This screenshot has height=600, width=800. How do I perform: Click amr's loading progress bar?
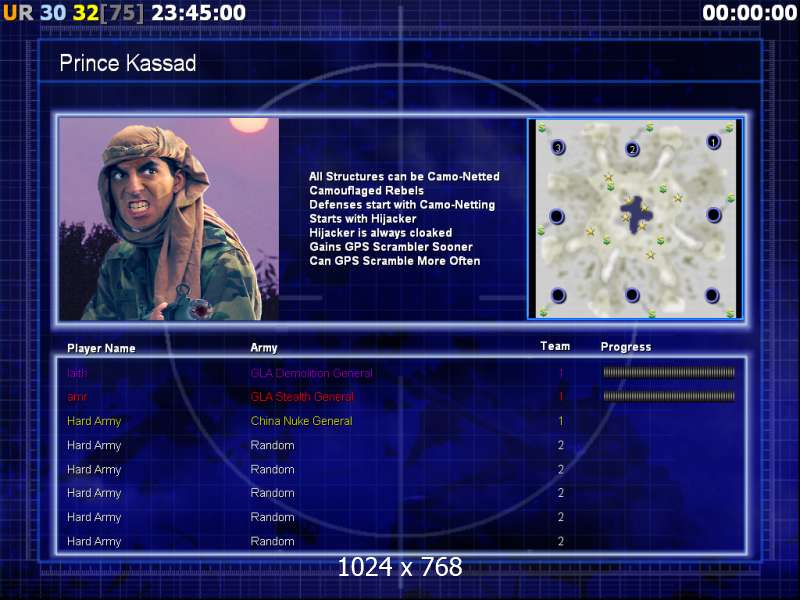pos(669,396)
